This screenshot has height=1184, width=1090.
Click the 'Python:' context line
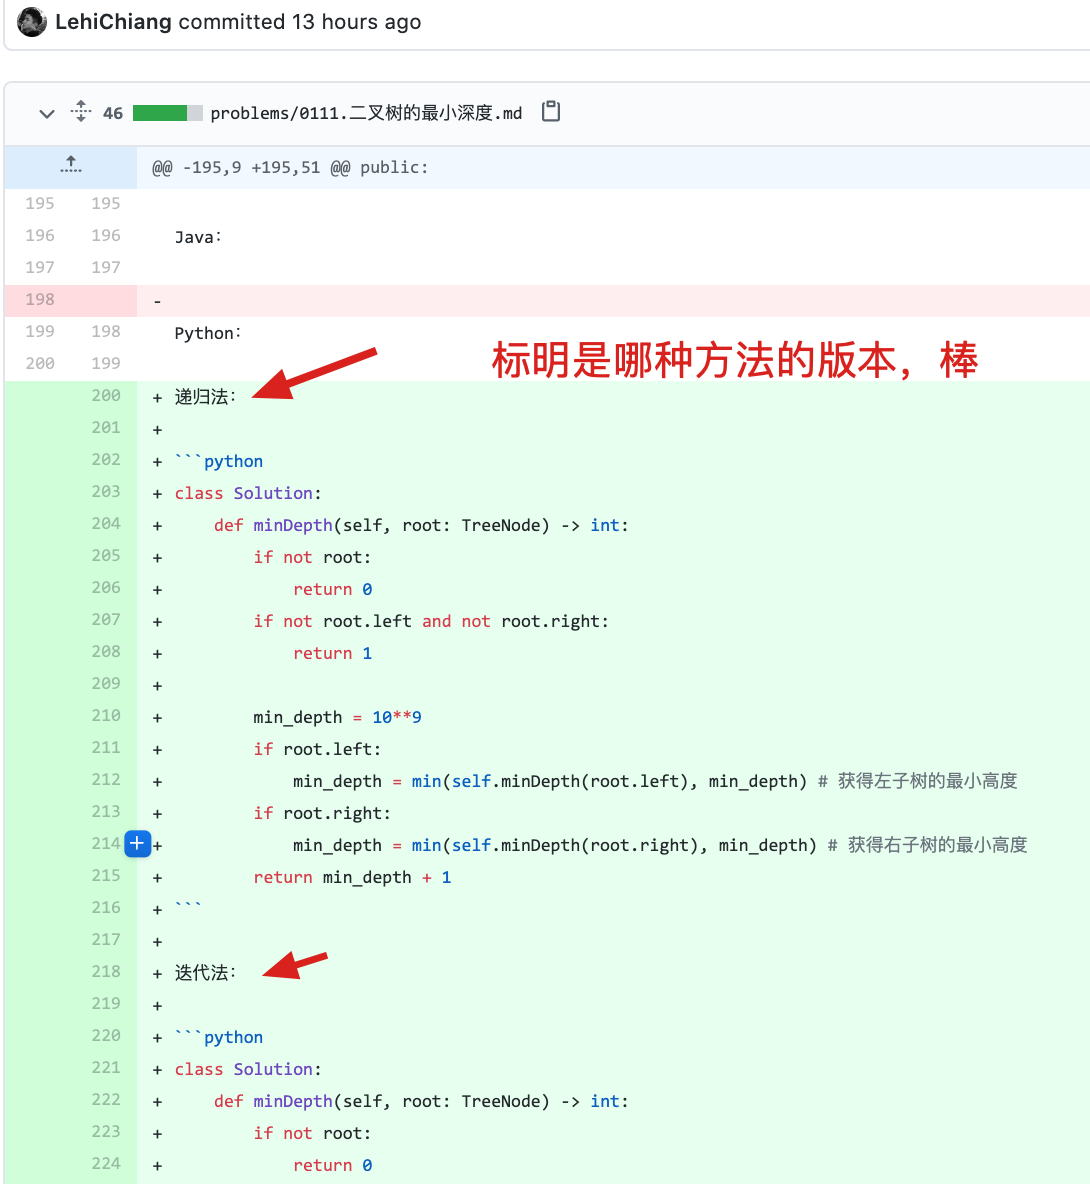[208, 333]
